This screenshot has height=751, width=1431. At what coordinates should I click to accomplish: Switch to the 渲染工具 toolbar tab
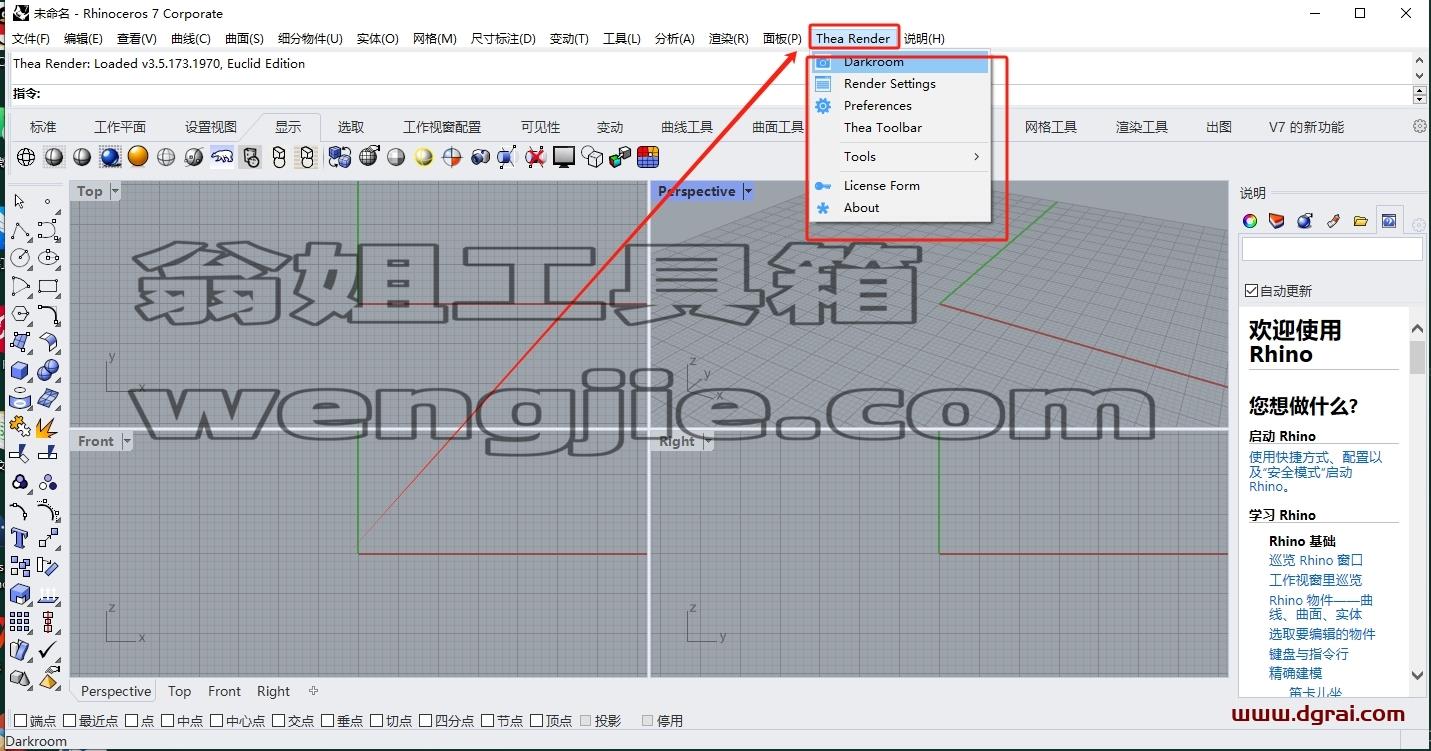click(x=1142, y=127)
